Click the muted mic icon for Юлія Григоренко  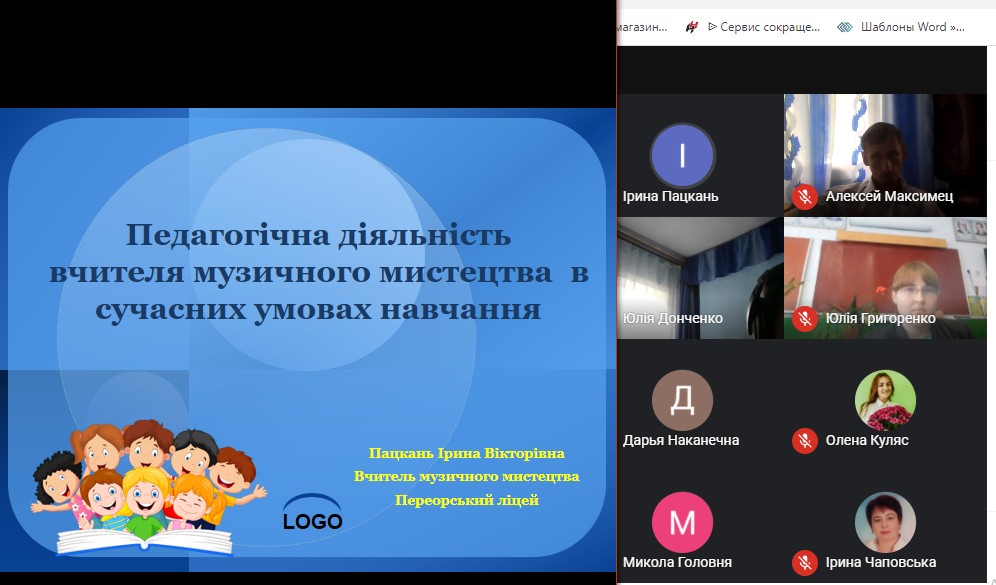pyautogui.click(x=804, y=319)
